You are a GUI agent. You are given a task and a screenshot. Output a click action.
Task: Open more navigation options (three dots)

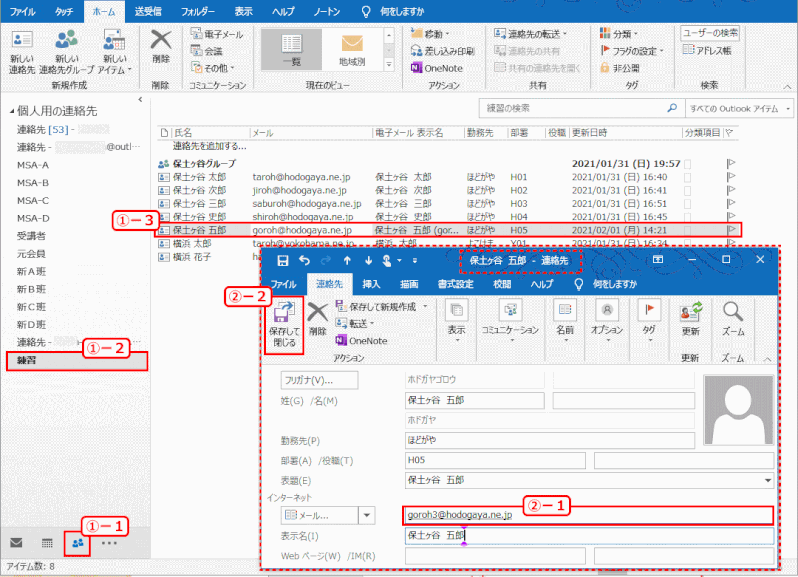(109, 543)
